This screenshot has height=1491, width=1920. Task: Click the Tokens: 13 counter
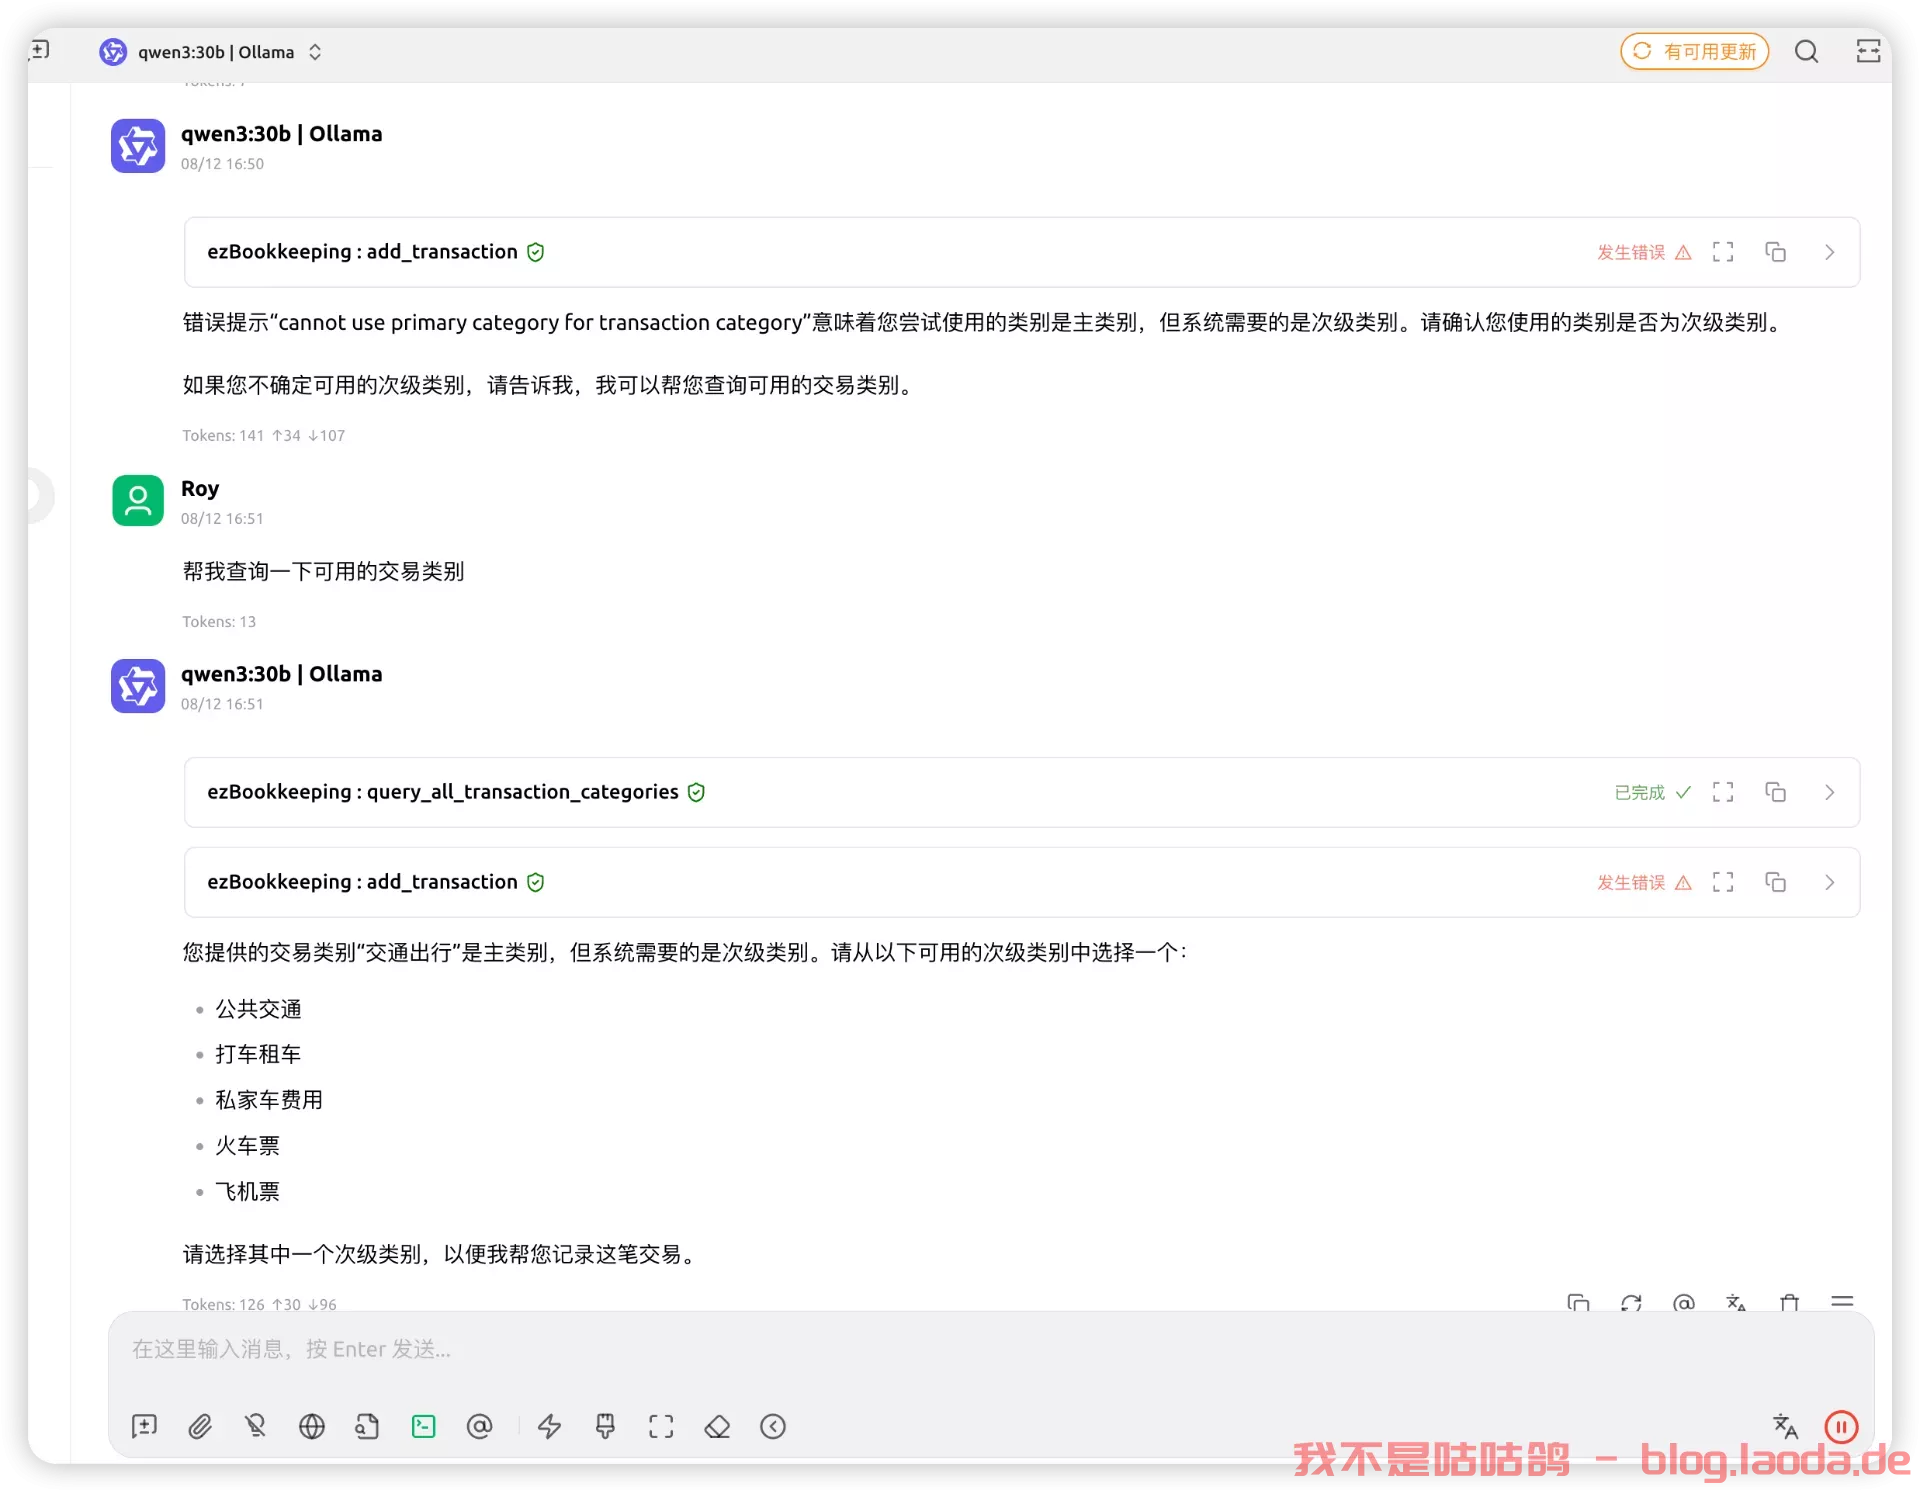[x=219, y=622]
